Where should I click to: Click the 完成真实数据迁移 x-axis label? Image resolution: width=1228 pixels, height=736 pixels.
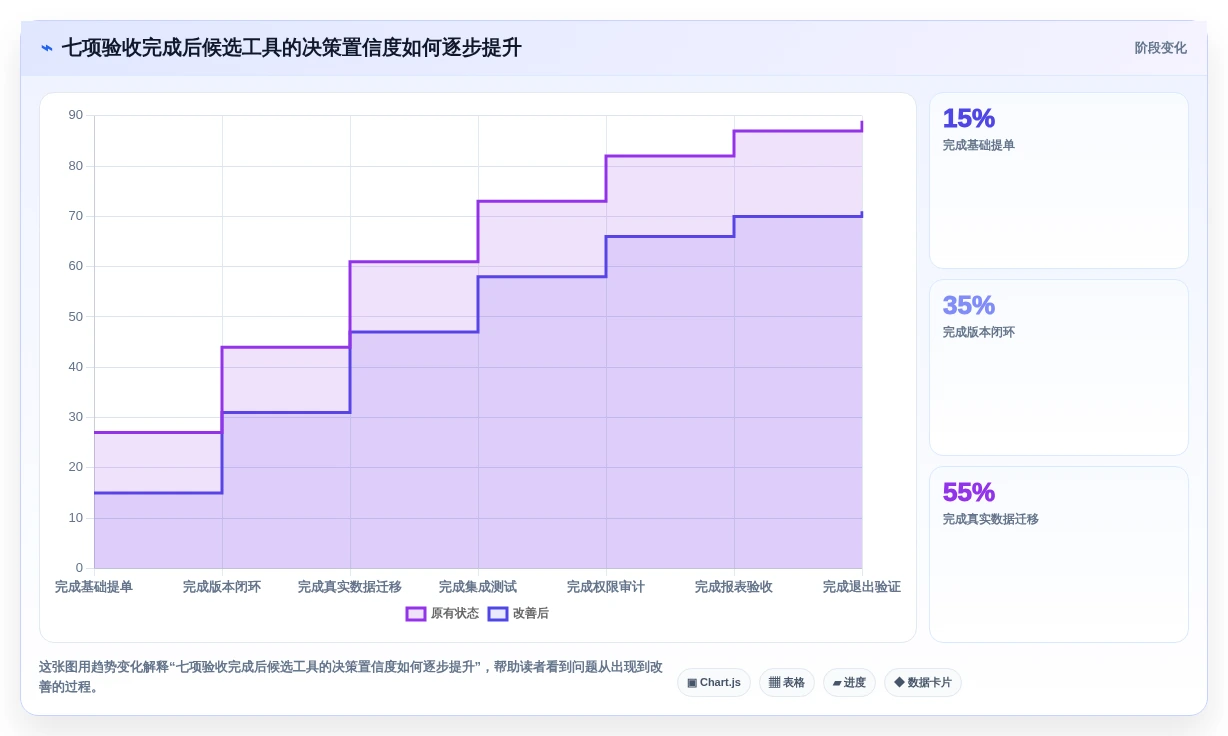pyautogui.click(x=350, y=587)
